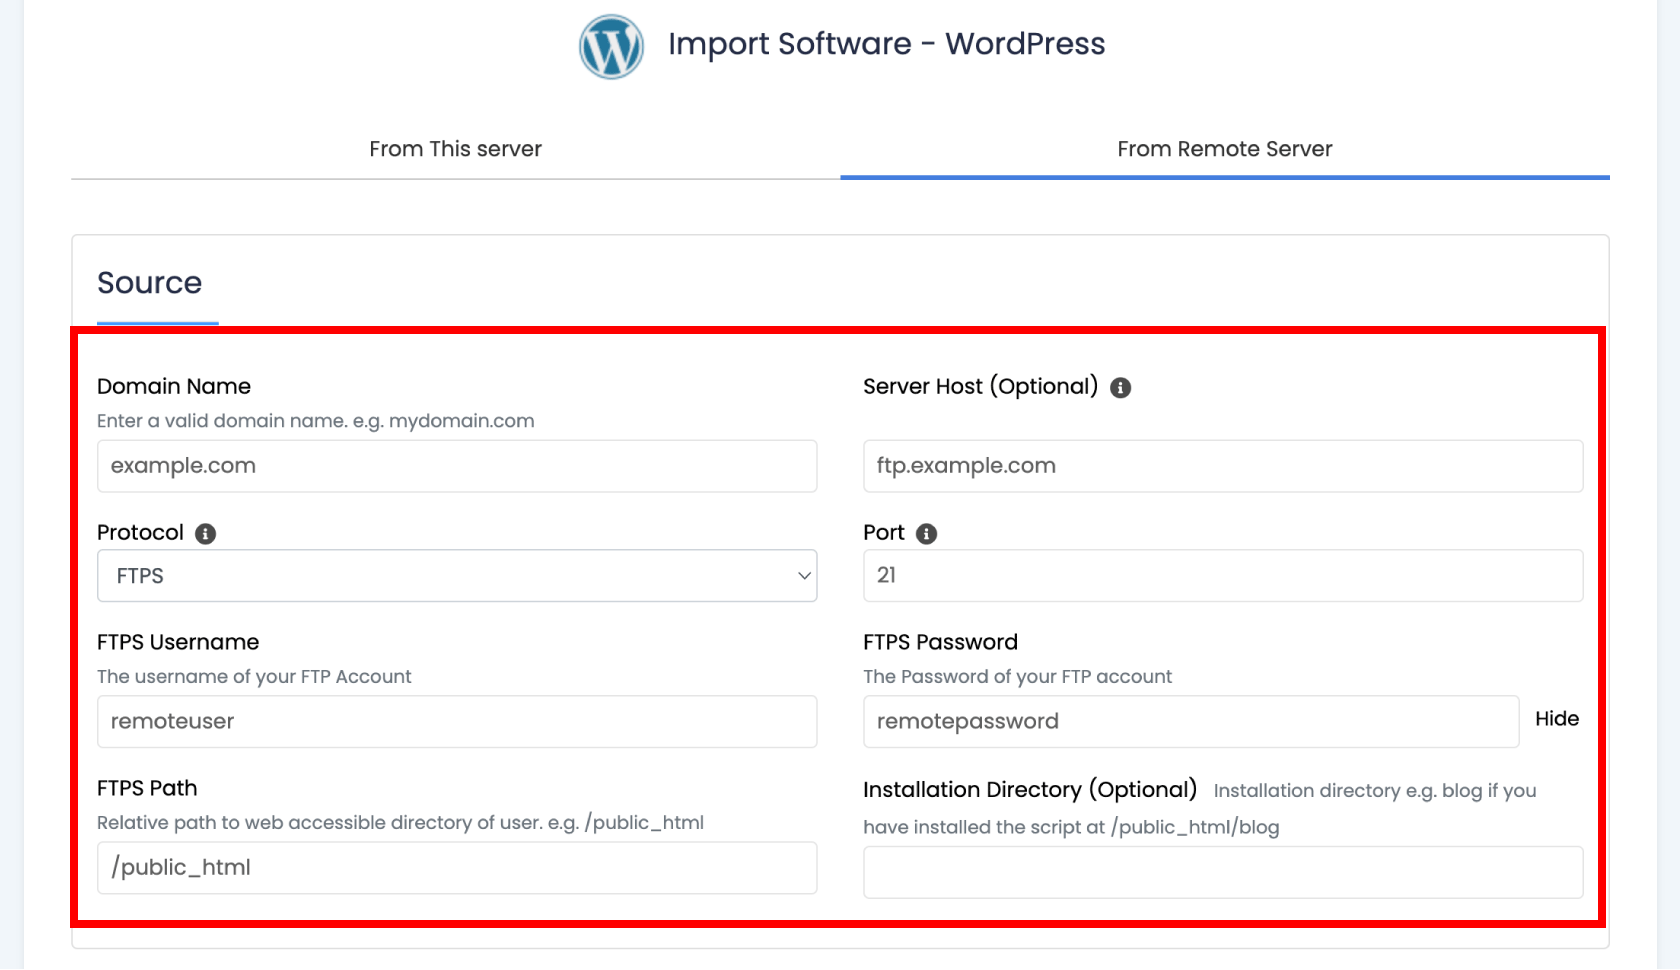Click the Port field showing 21
This screenshot has width=1680, height=970.
[x=1223, y=576]
